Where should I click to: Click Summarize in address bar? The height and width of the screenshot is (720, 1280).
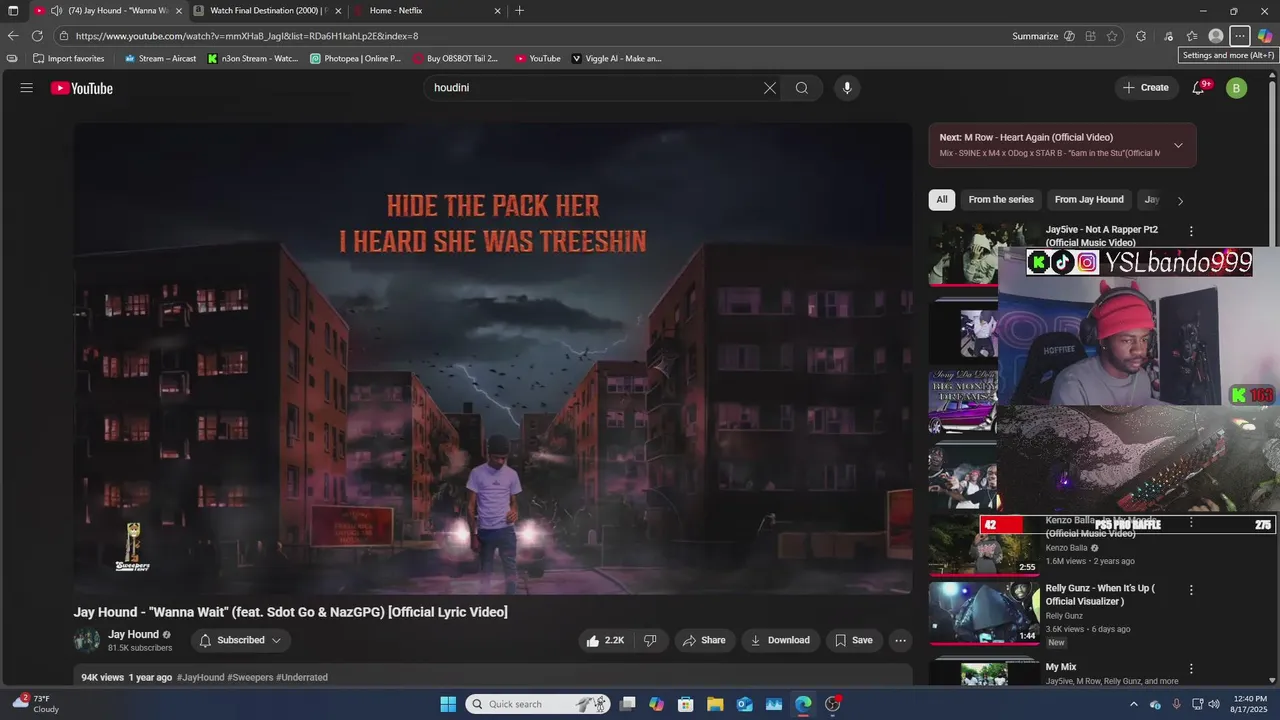[x=1035, y=36]
